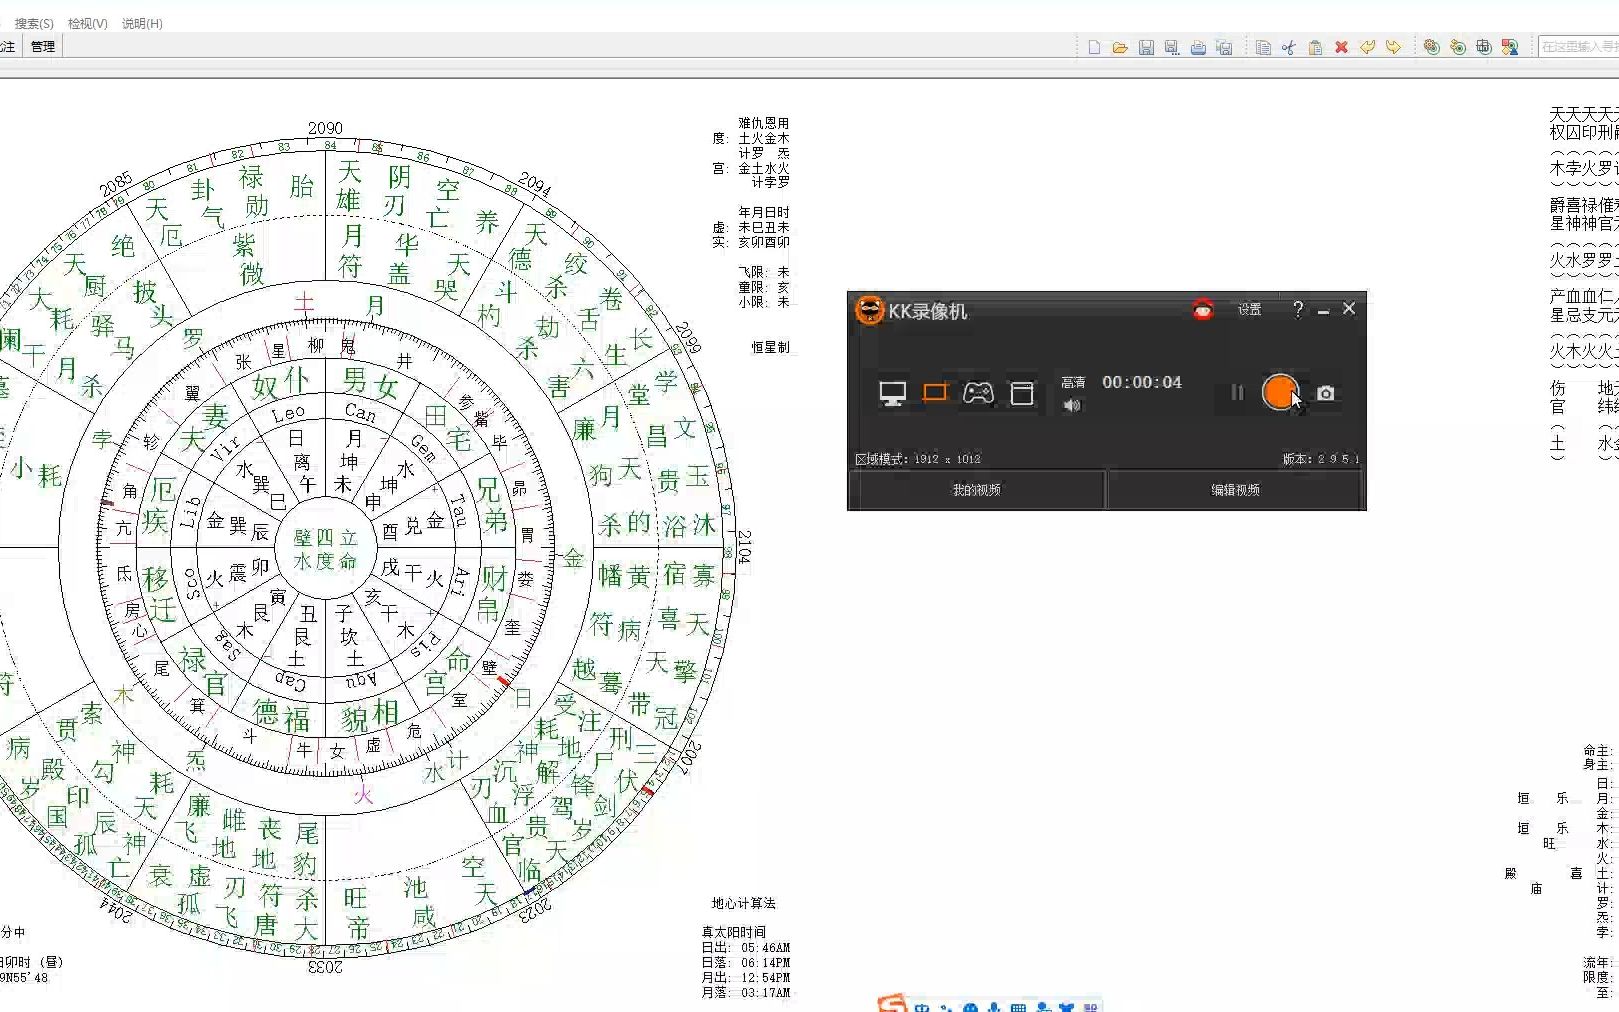Click the 日出: 05:46AM text
The width and height of the screenshot is (1619, 1012).
tap(745, 947)
